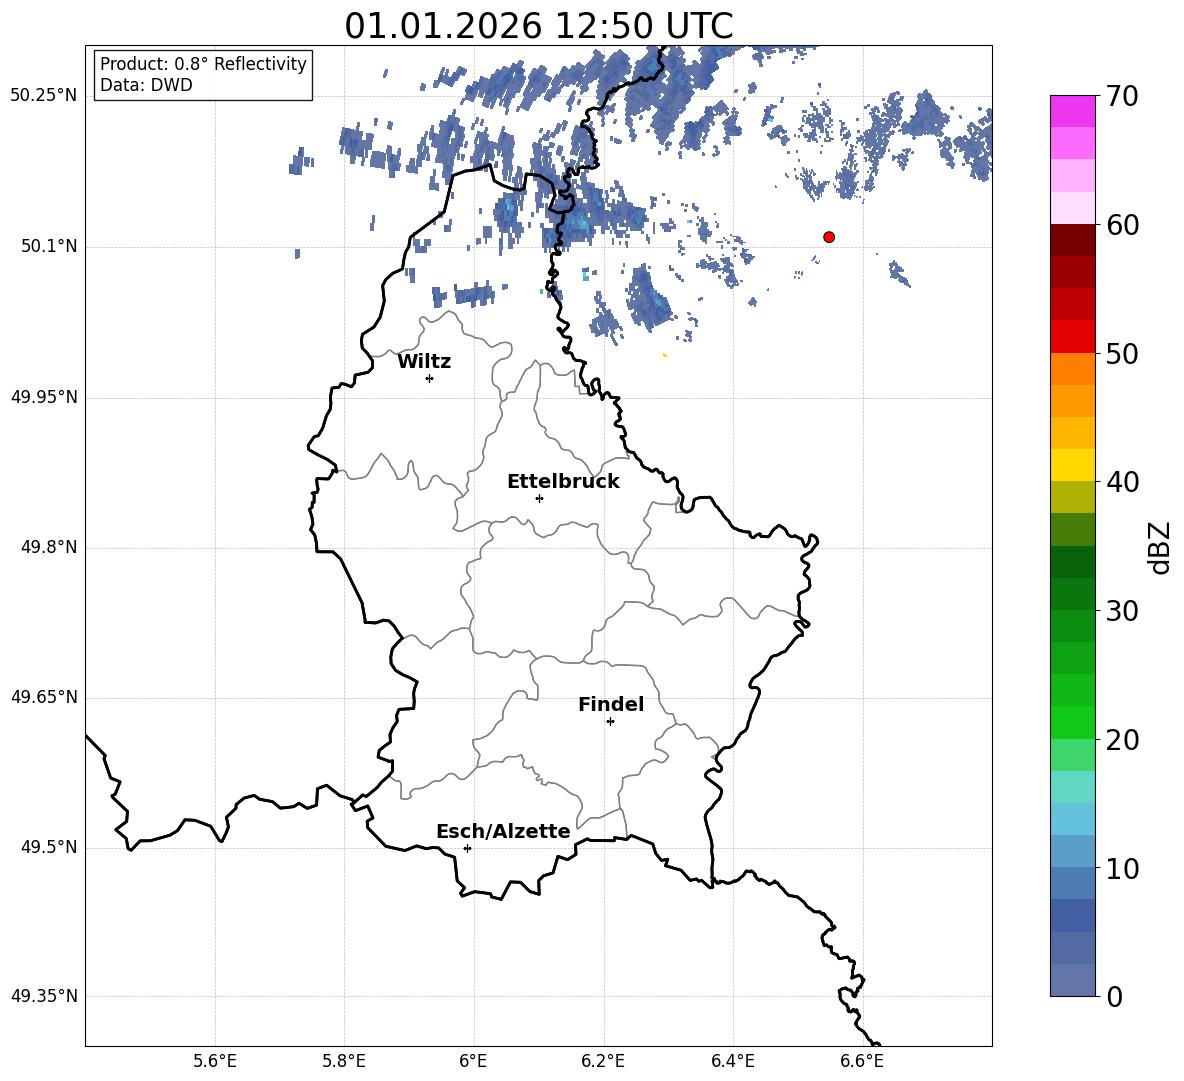This screenshot has width=1184, height=1081.
Task: Click the 5.6°E longitude label
Action: tap(215, 1061)
